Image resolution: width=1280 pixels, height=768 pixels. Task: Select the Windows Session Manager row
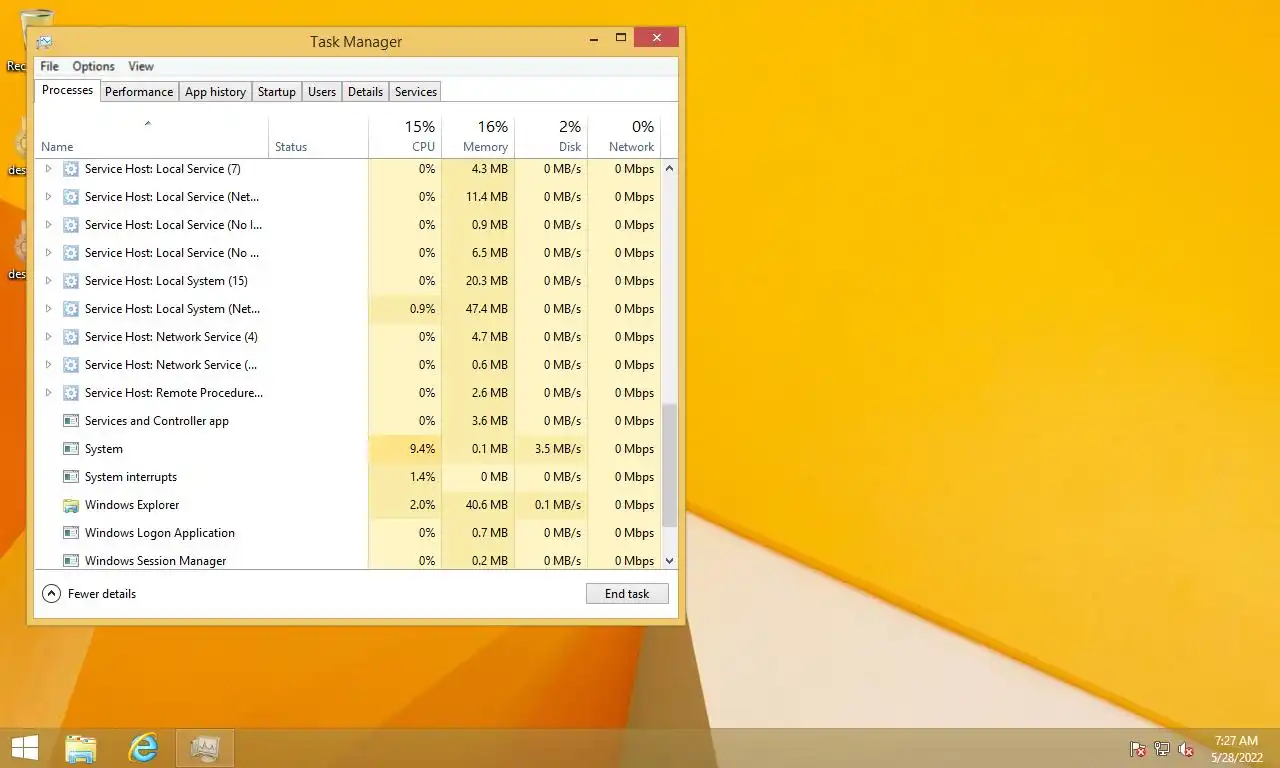point(348,560)
